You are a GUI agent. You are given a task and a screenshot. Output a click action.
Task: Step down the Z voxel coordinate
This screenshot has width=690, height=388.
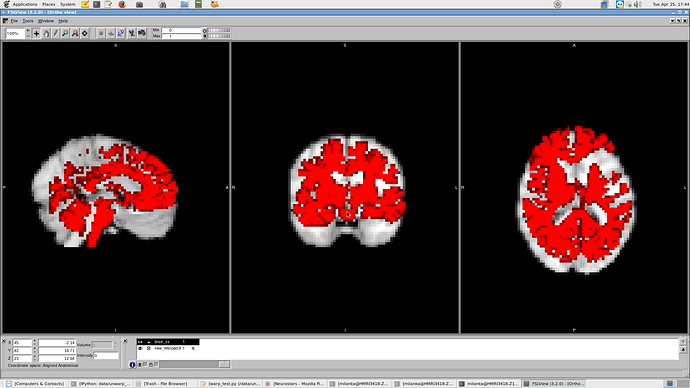(35, 360)
